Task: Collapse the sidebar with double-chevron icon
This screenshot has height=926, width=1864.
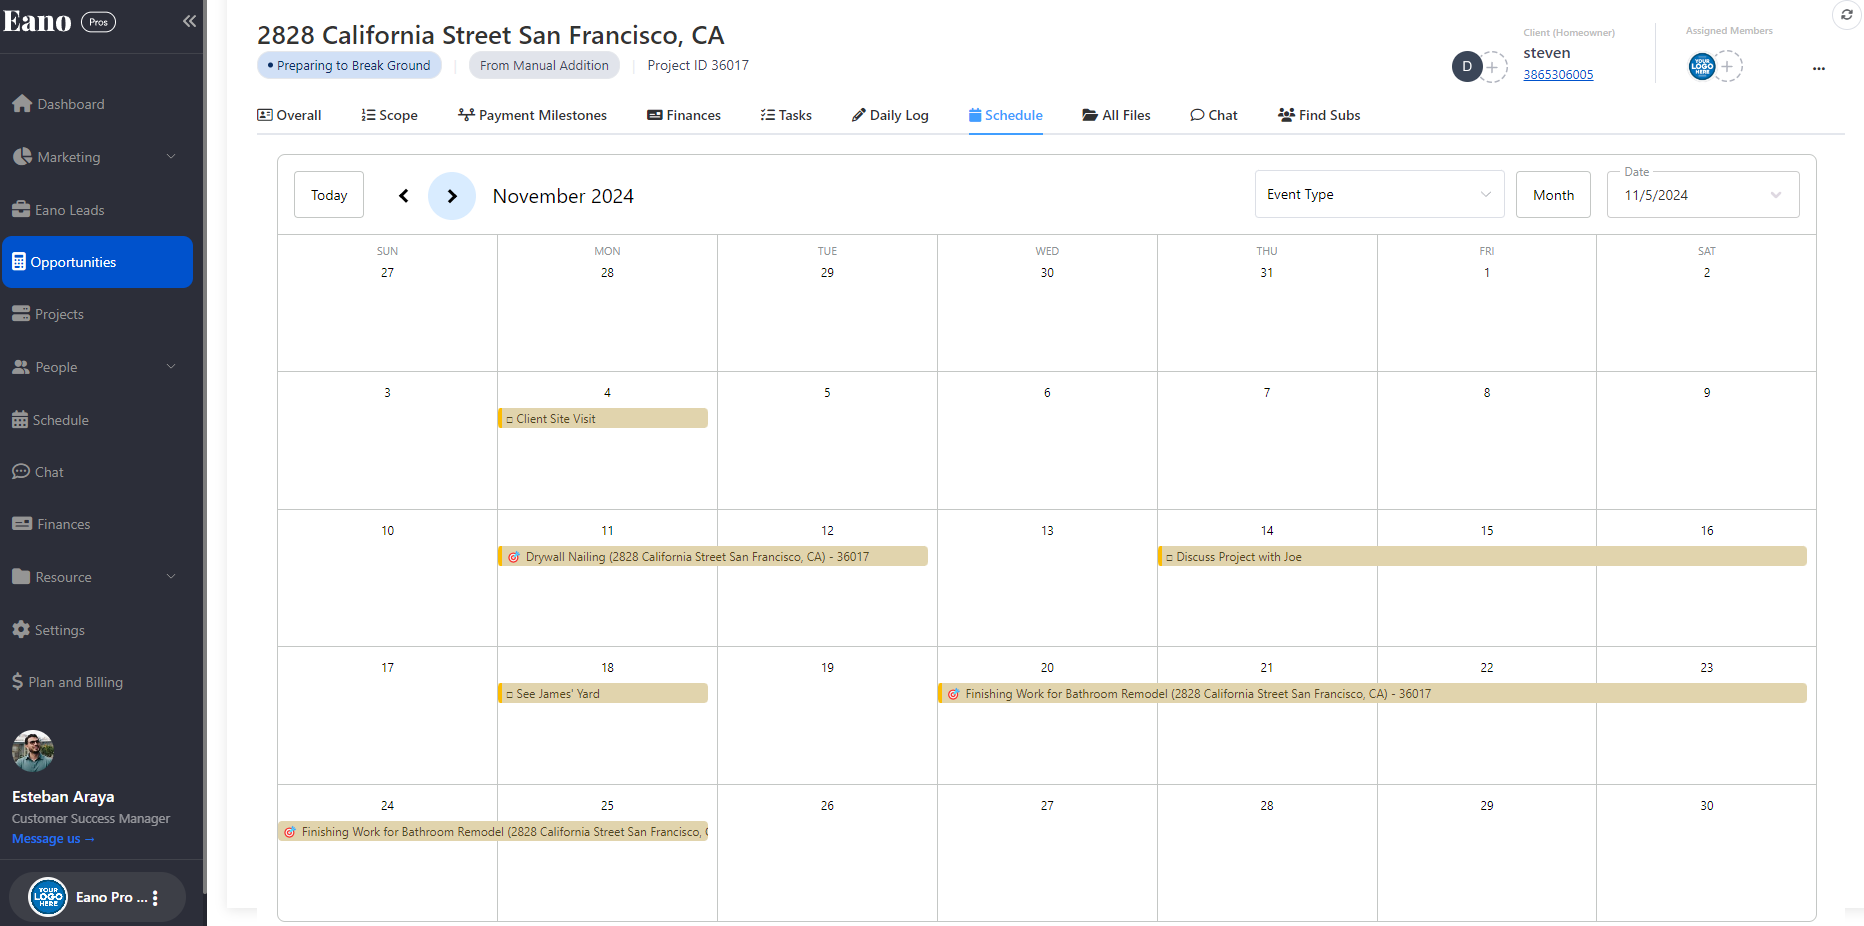Action: pos(189,21)
